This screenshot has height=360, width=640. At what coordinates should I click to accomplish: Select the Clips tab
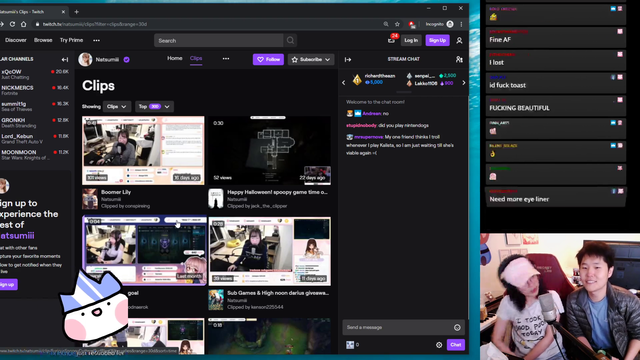click(196, 58)
